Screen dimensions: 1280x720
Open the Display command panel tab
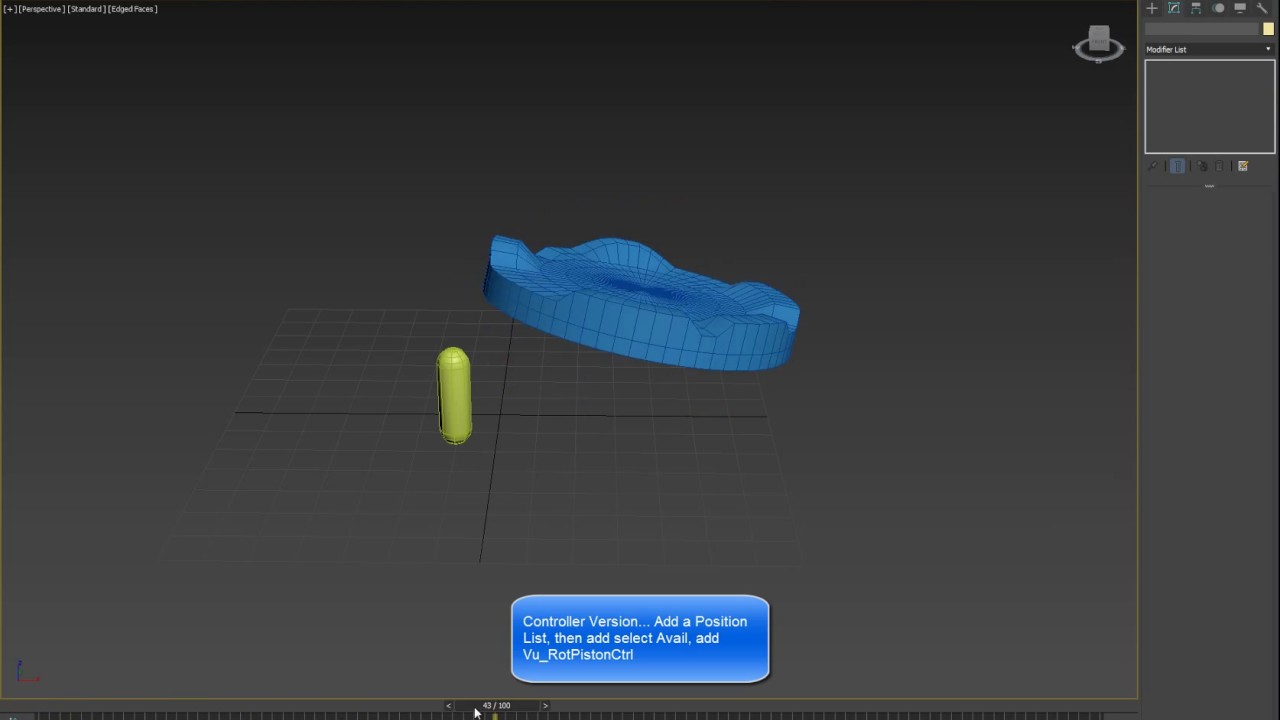click(1240, 8)
